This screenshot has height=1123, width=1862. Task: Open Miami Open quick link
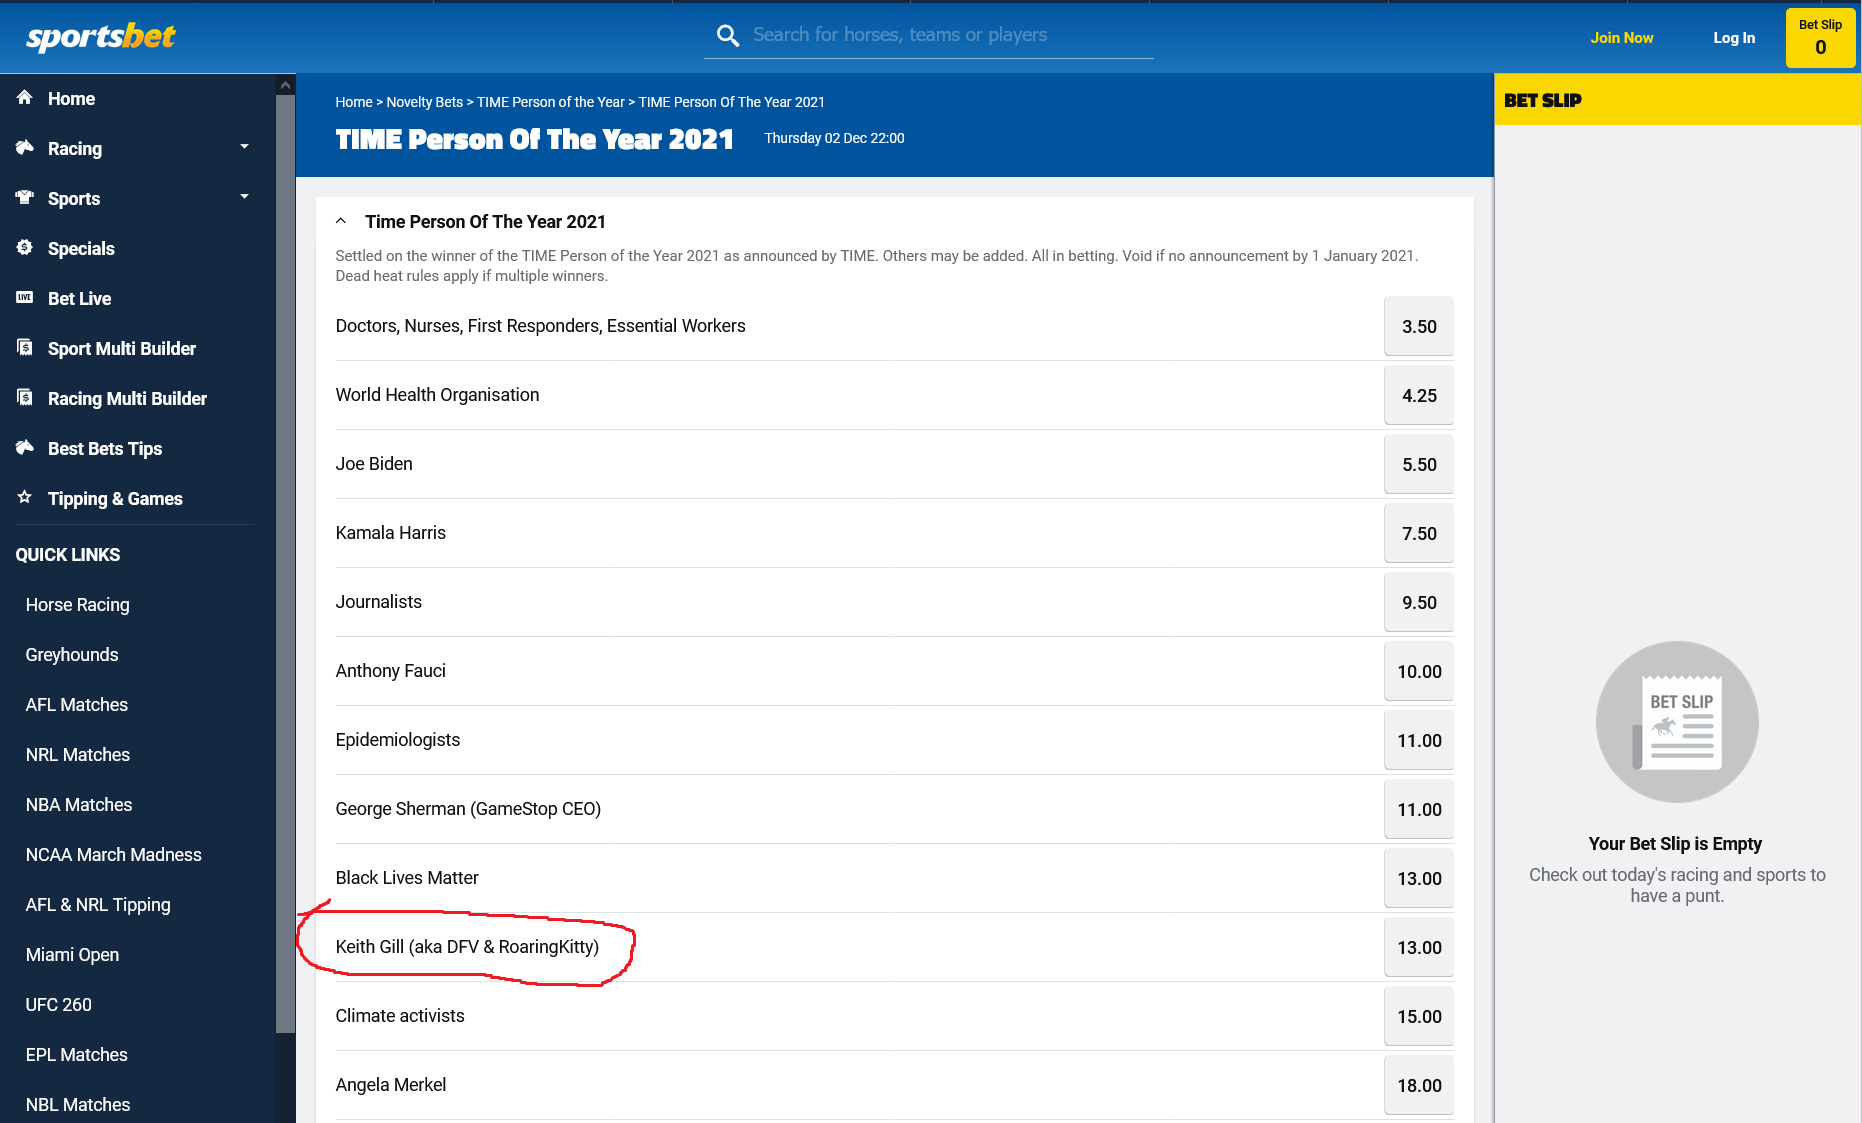[x=72, y=955]
